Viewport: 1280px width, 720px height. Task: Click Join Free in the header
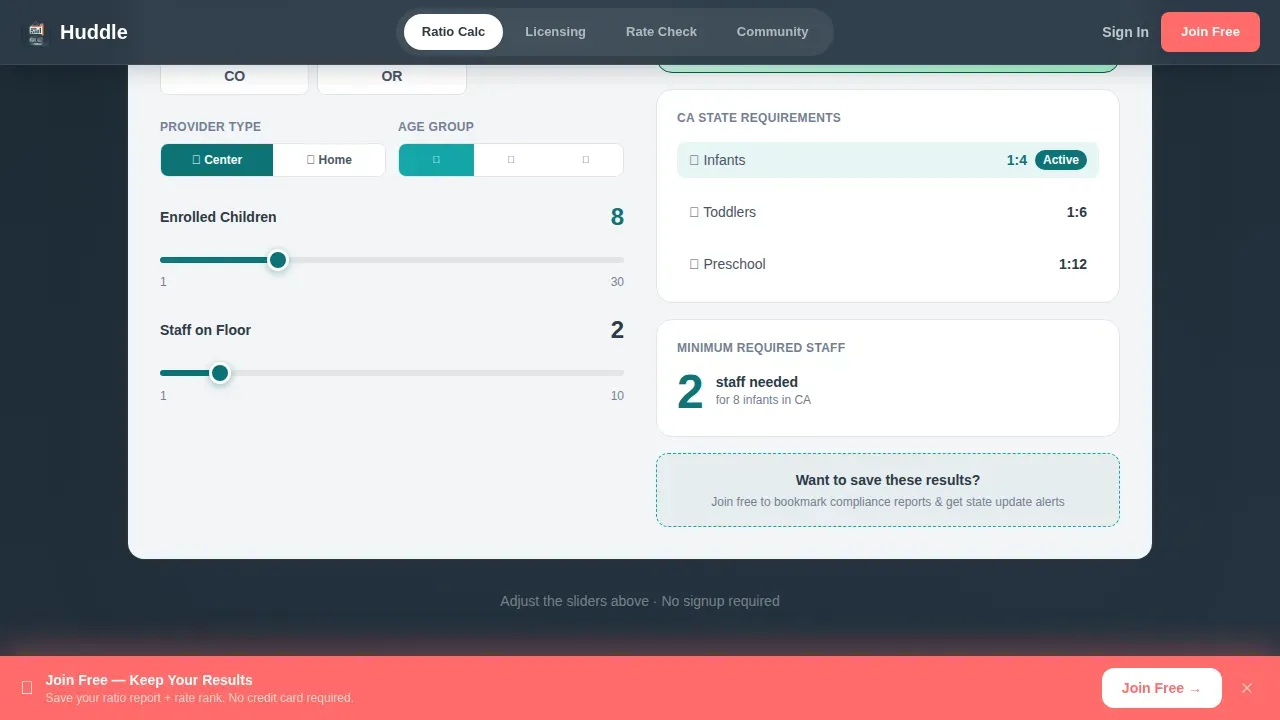pos(1210,32)
